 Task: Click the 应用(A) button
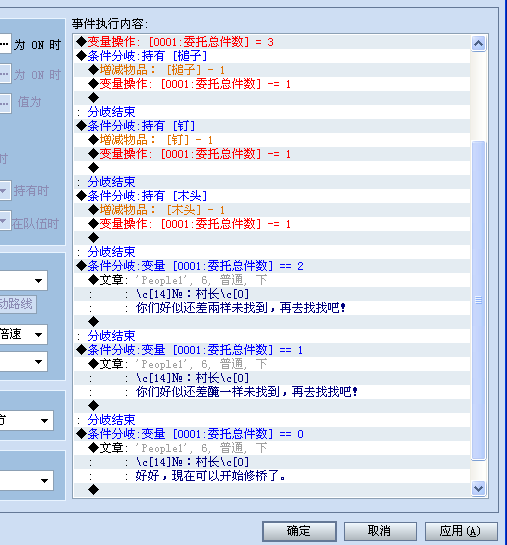coord(461,531)
